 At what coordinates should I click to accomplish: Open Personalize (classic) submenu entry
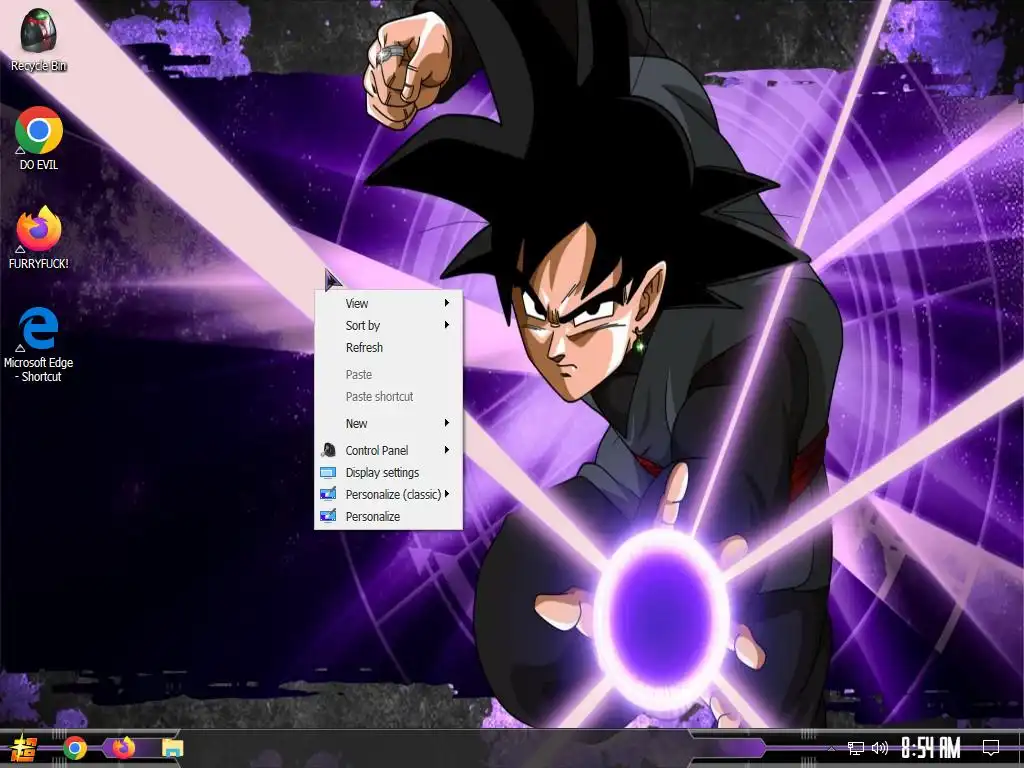389,494
